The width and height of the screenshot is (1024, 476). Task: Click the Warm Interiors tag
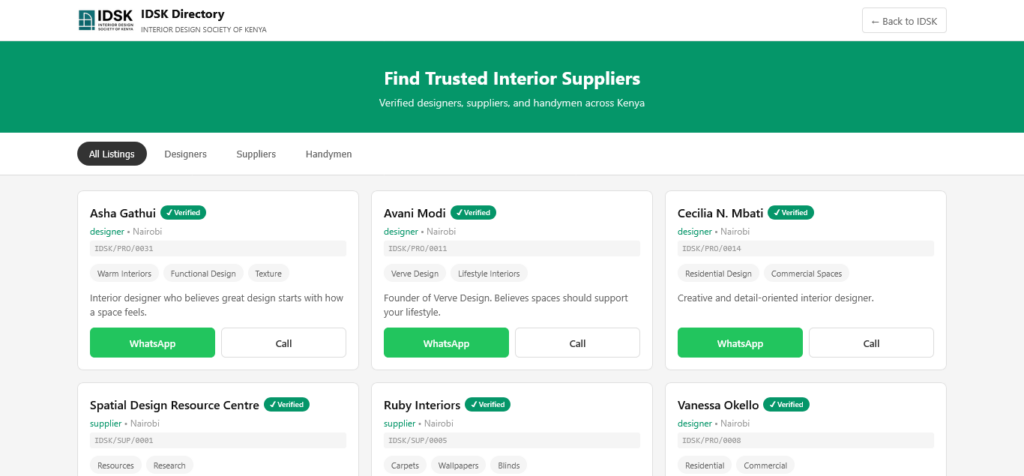[124, 273]
